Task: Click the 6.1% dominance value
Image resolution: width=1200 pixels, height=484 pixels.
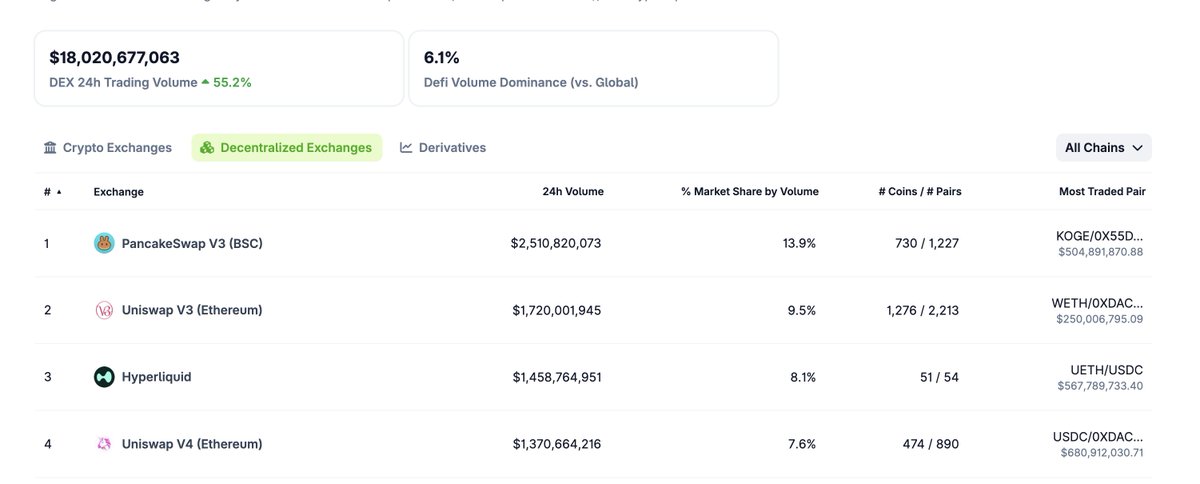Action: pyautogui.click(x=442, y=57)
